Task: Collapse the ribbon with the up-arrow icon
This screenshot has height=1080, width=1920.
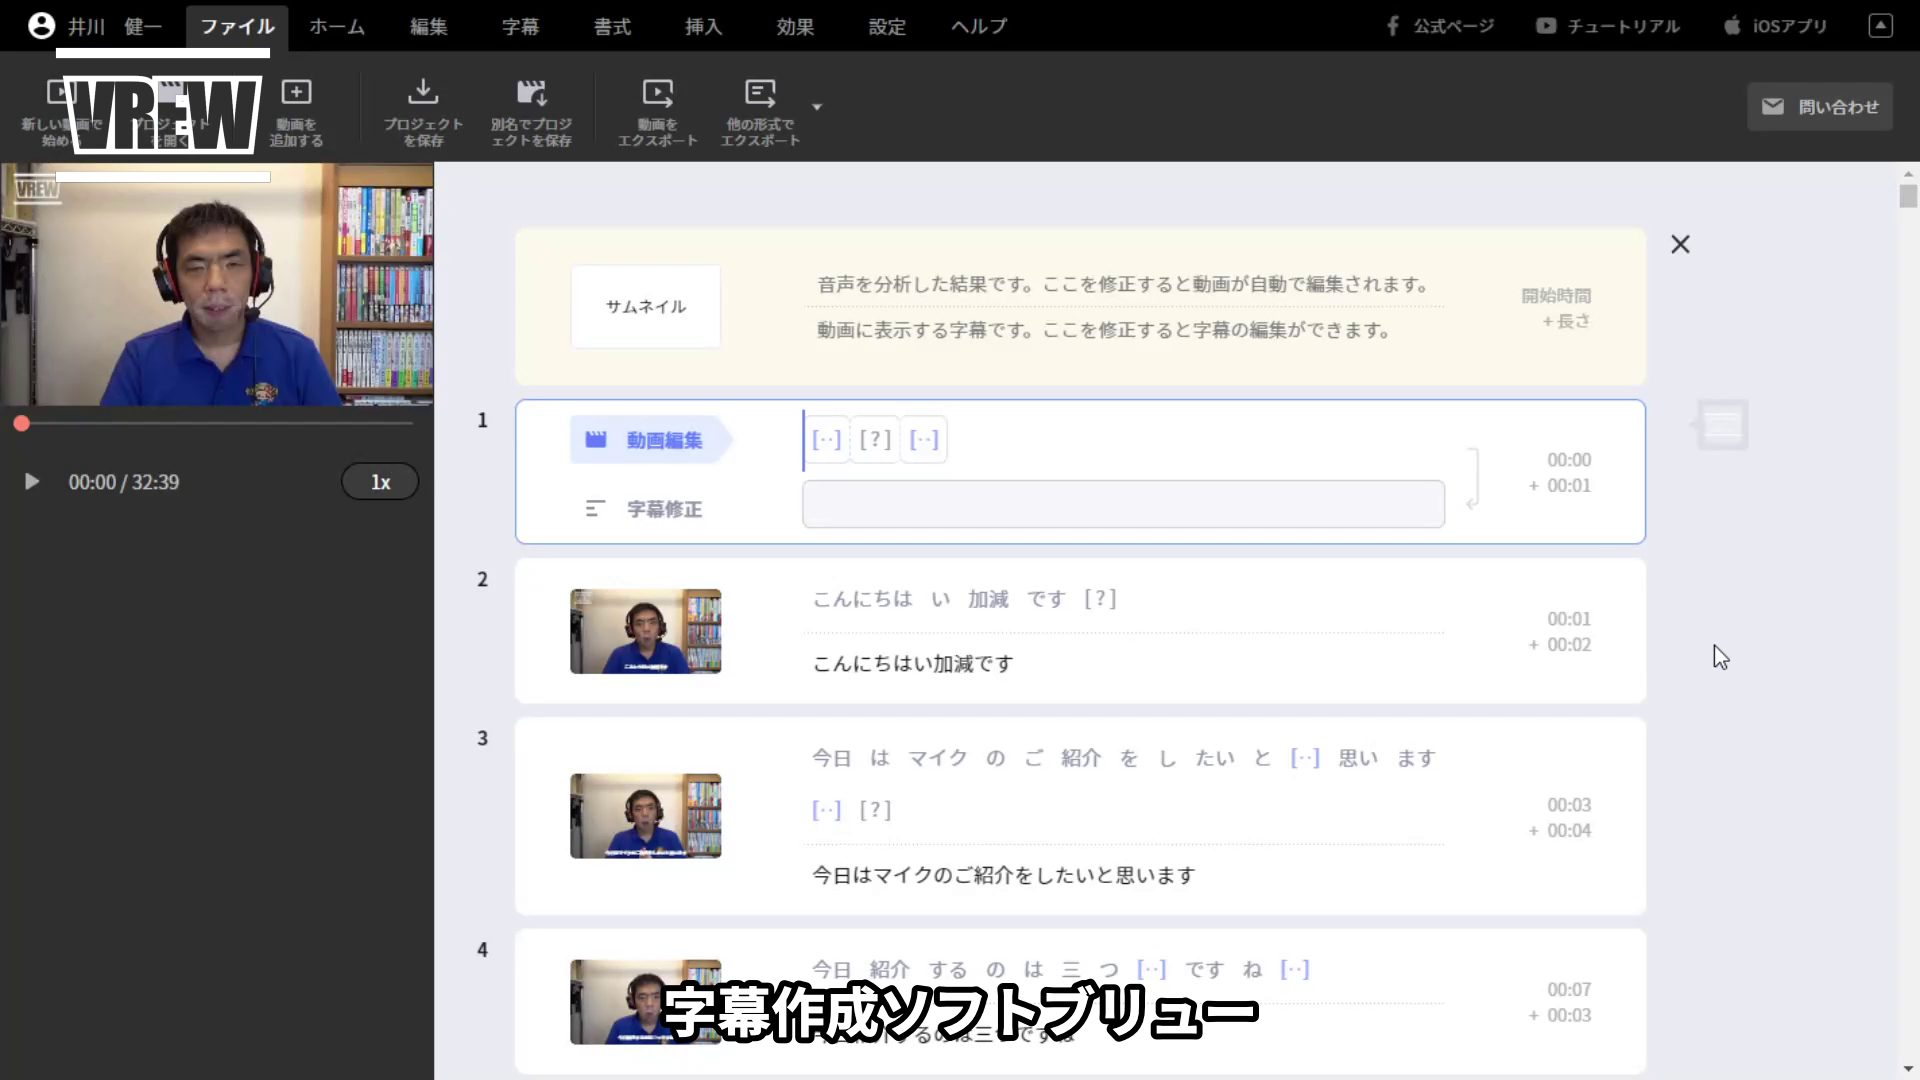Action: 1880,26
